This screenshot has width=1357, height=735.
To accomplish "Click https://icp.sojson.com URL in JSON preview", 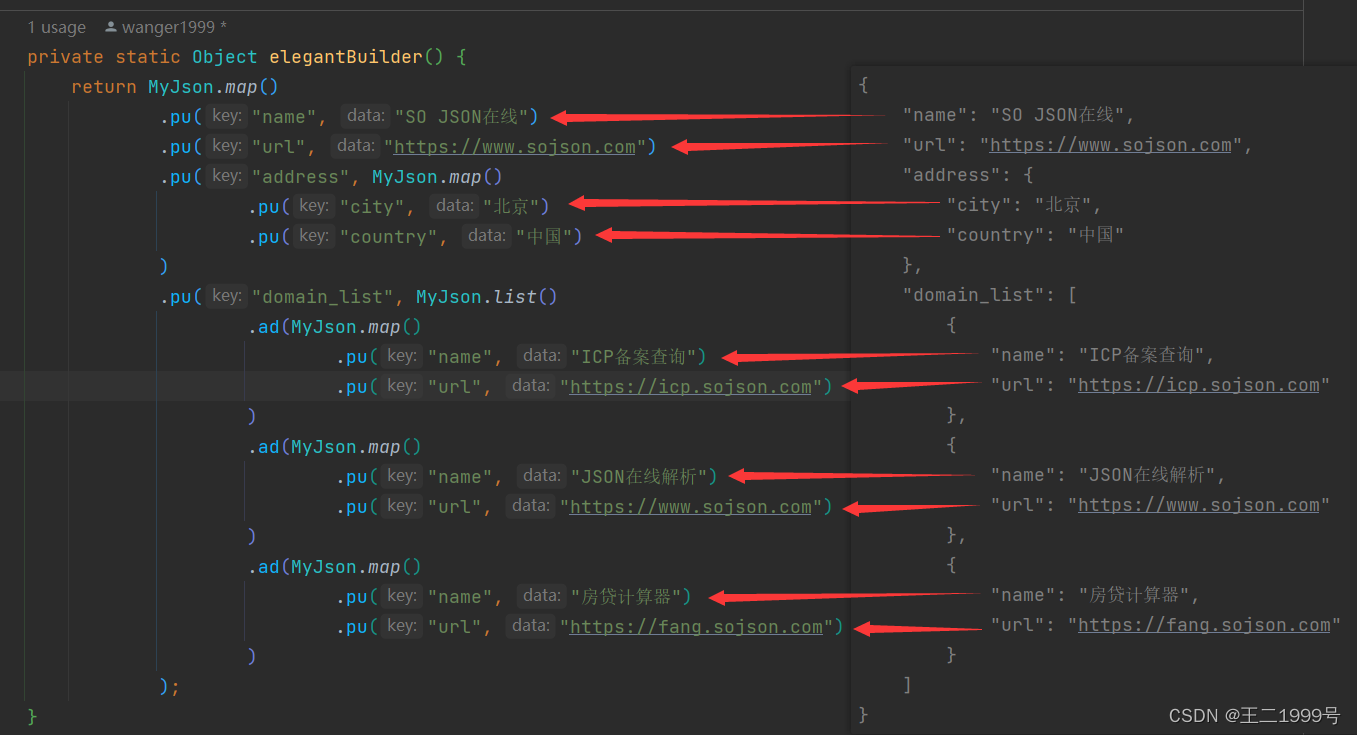I will (x=1200, y=384).
